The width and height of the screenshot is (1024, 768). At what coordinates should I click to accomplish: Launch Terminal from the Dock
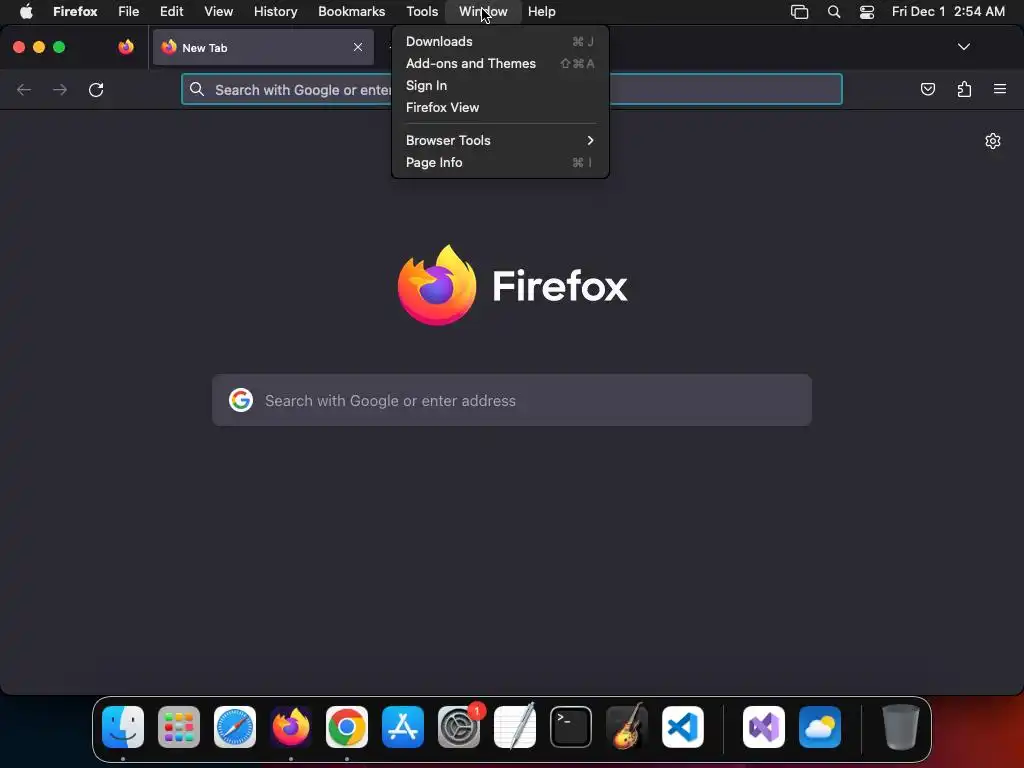571,727
